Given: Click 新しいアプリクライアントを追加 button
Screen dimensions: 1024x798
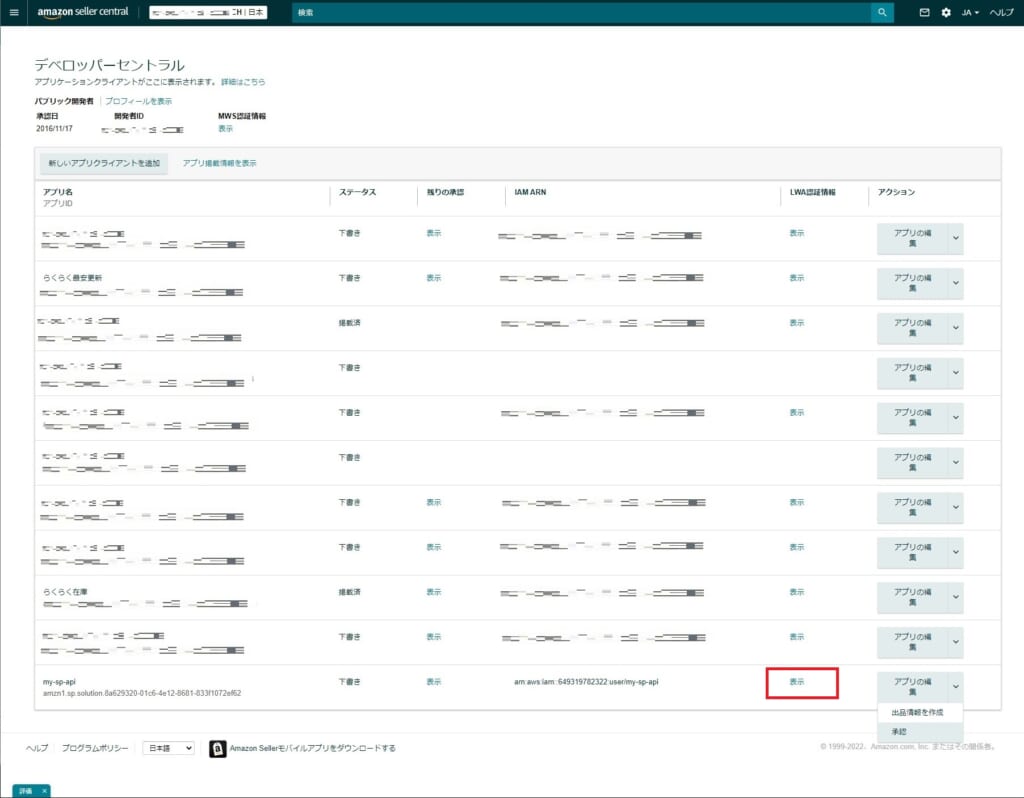Looking at the screenshot, I should [104, 163].
